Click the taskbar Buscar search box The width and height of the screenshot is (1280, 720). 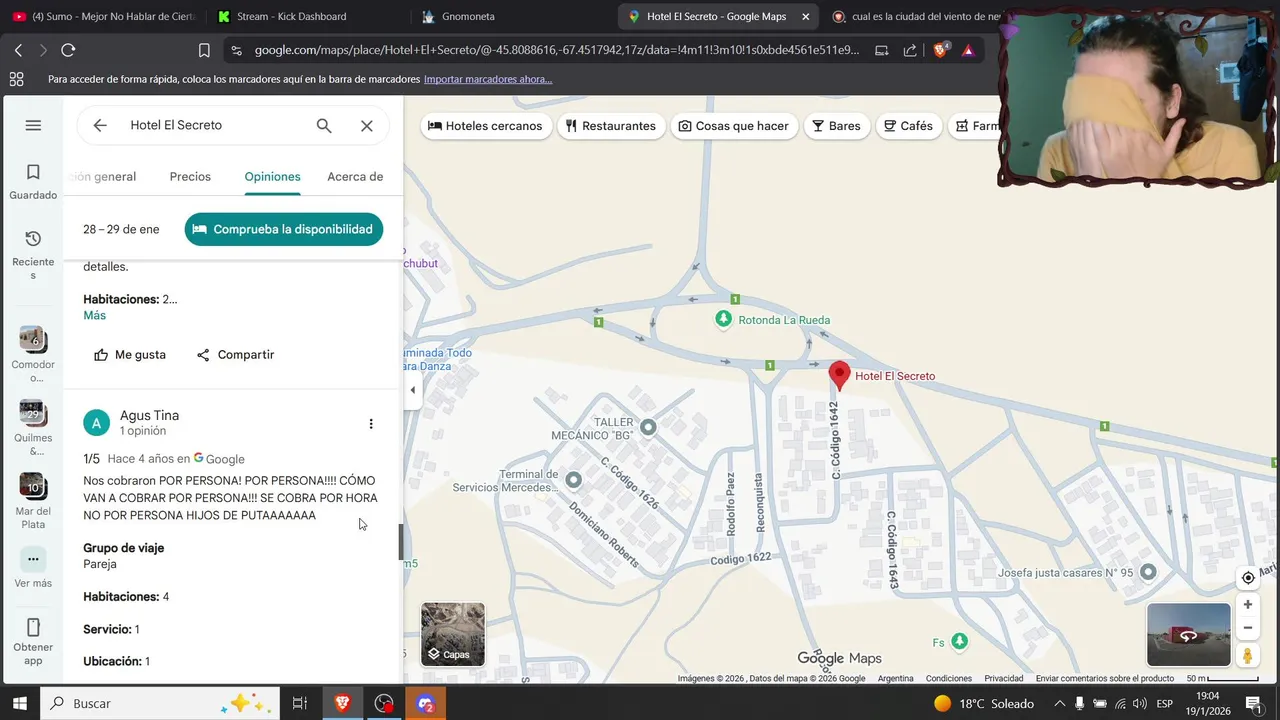160,703
